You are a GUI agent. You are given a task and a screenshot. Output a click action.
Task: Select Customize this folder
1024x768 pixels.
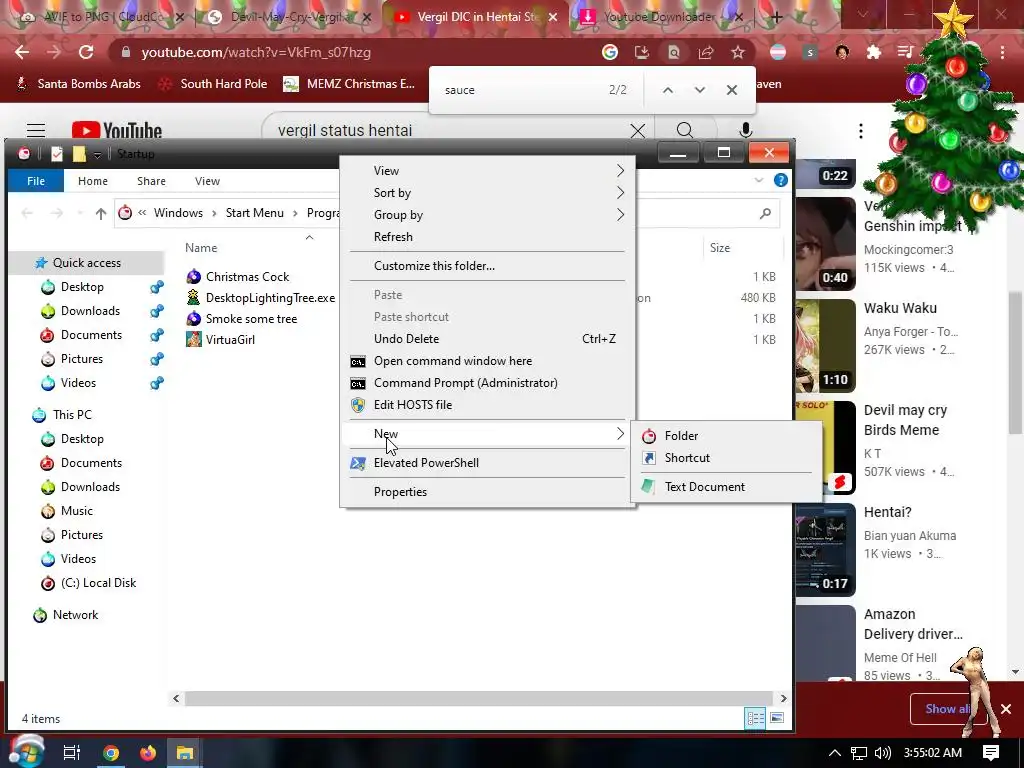(x=488, y=266)
